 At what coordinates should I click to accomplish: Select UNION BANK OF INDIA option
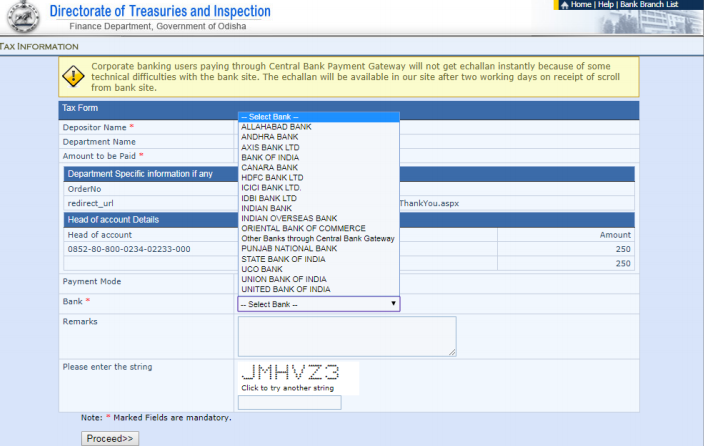[318, 279]
